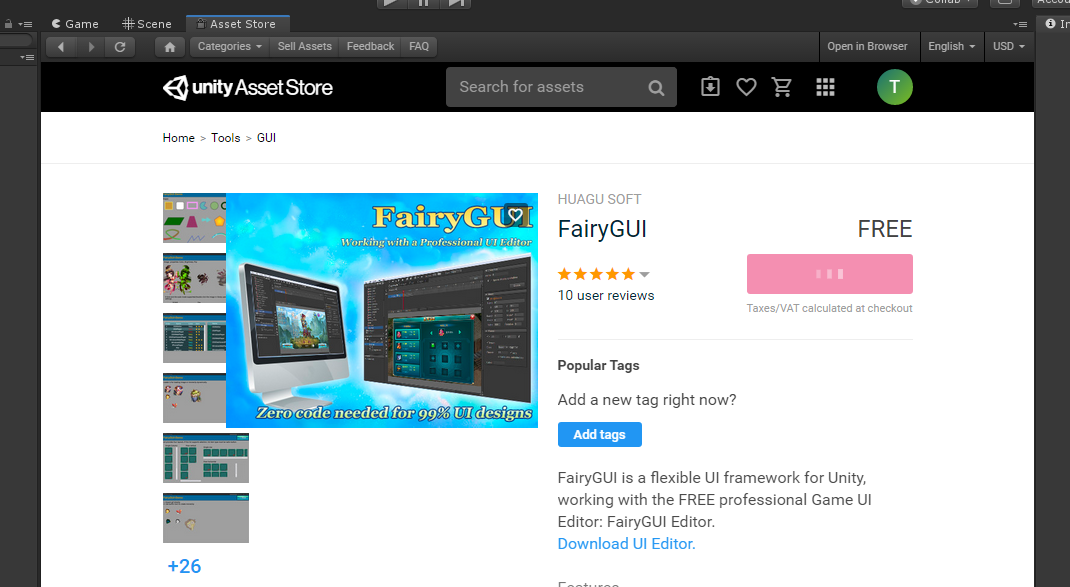The width and height of the screenshot is (1070, 587).
Task: Open the FAQ menu item
Action: click(x=419, y=46)
